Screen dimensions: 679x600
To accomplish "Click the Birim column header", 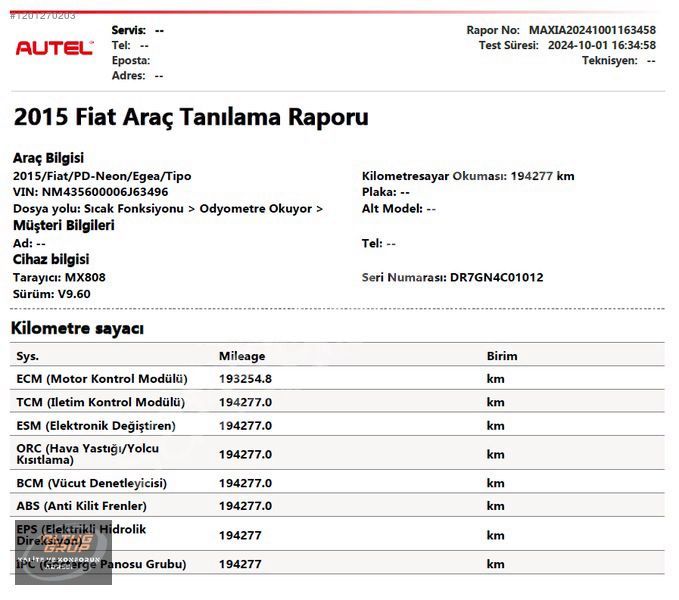I will point(501,356).
